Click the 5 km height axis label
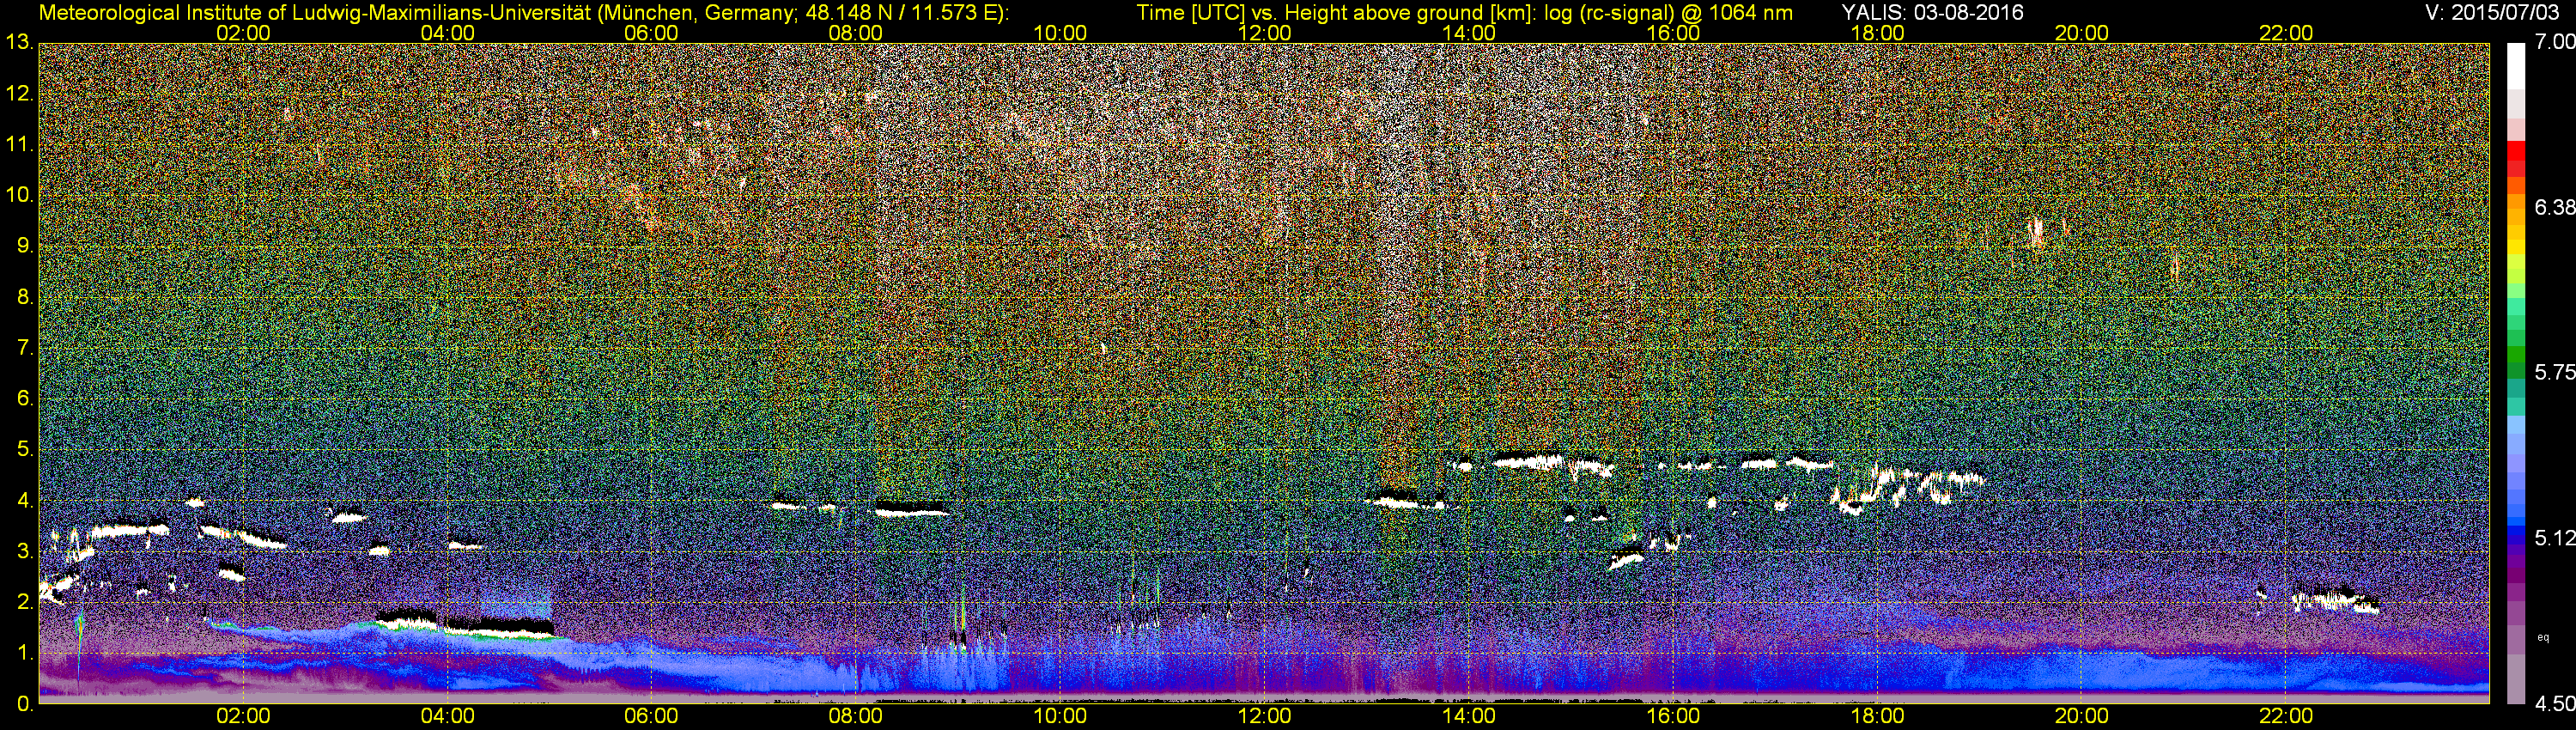Image resolution: width=2576 pixels, height=730 pixels. [25, 450]
